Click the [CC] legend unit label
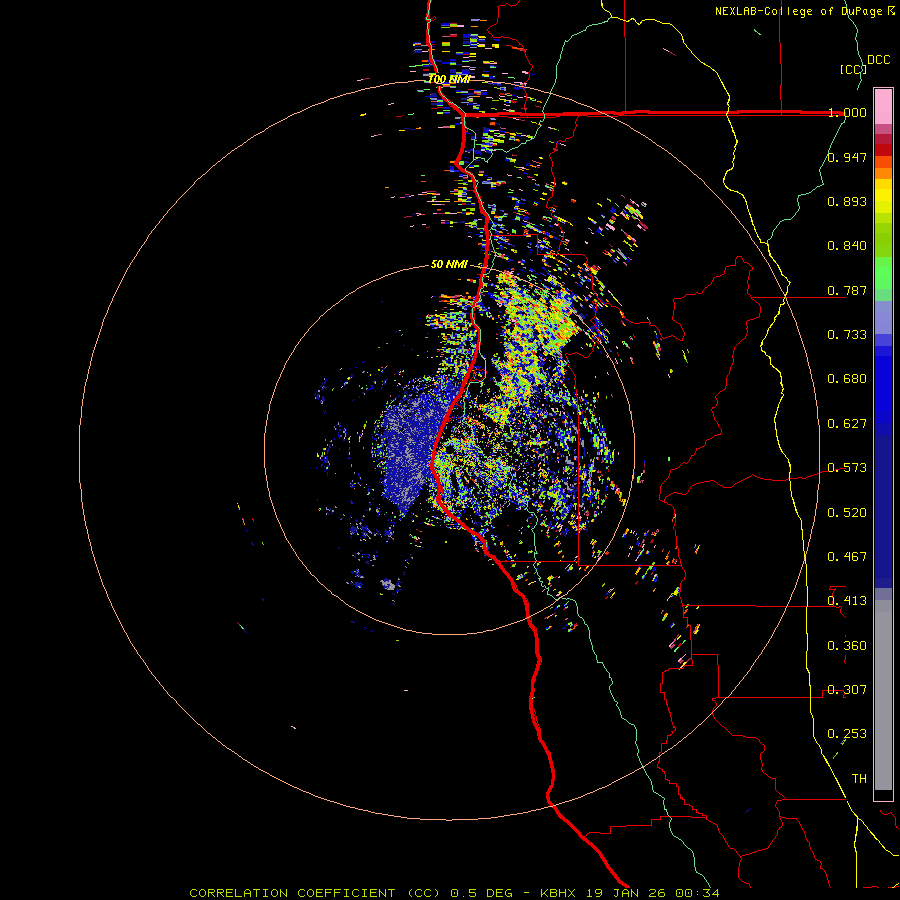This screenshot has width=900, height=900. coord(853,69)
